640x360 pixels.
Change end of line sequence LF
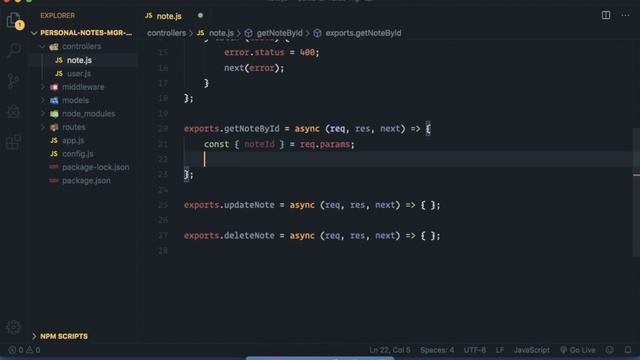coord(500,350)
